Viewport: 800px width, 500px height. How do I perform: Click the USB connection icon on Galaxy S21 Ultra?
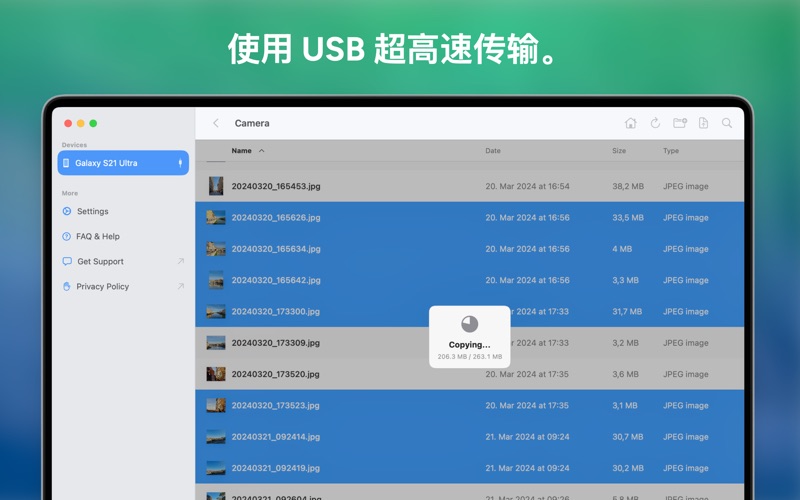click(x=180, y=163)
